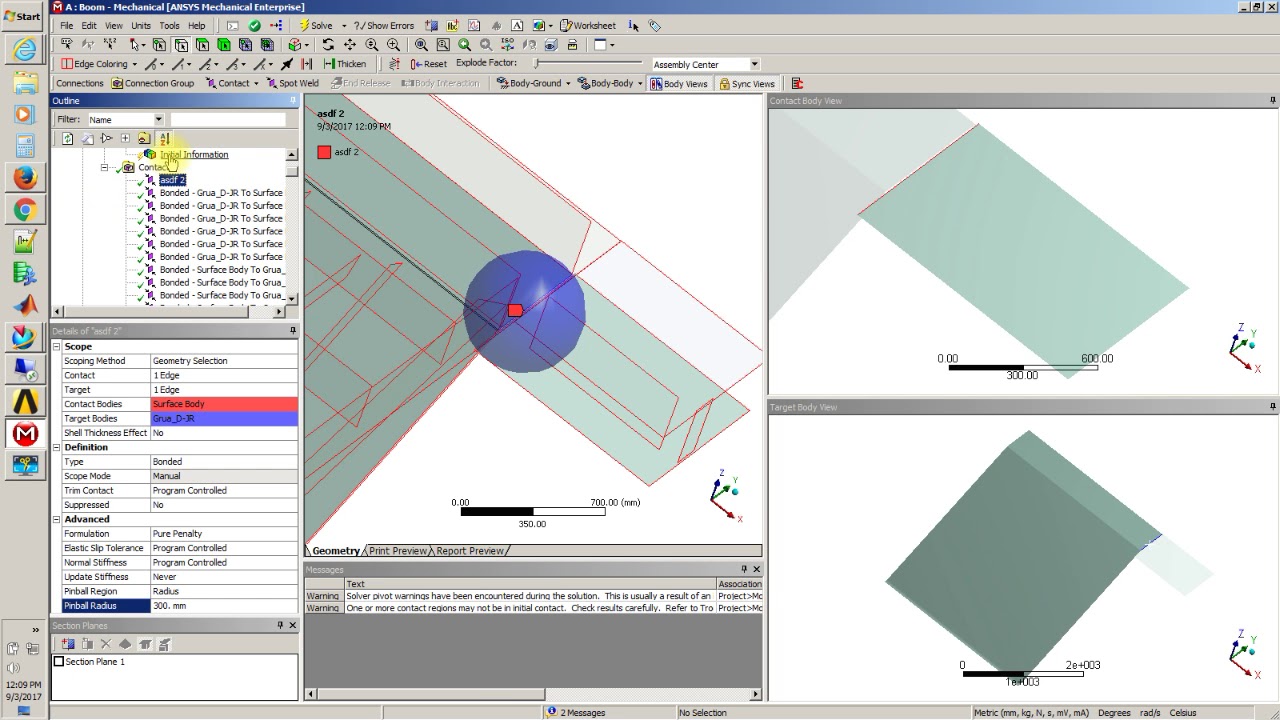Open the Assembly Center dropdown
Screen dimensions: 1280x720
754,65
